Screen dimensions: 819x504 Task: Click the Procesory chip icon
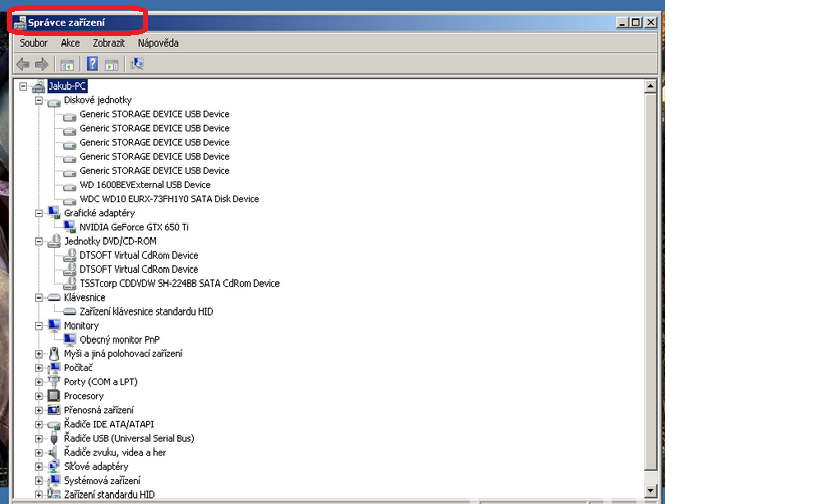tap(54, 396)
